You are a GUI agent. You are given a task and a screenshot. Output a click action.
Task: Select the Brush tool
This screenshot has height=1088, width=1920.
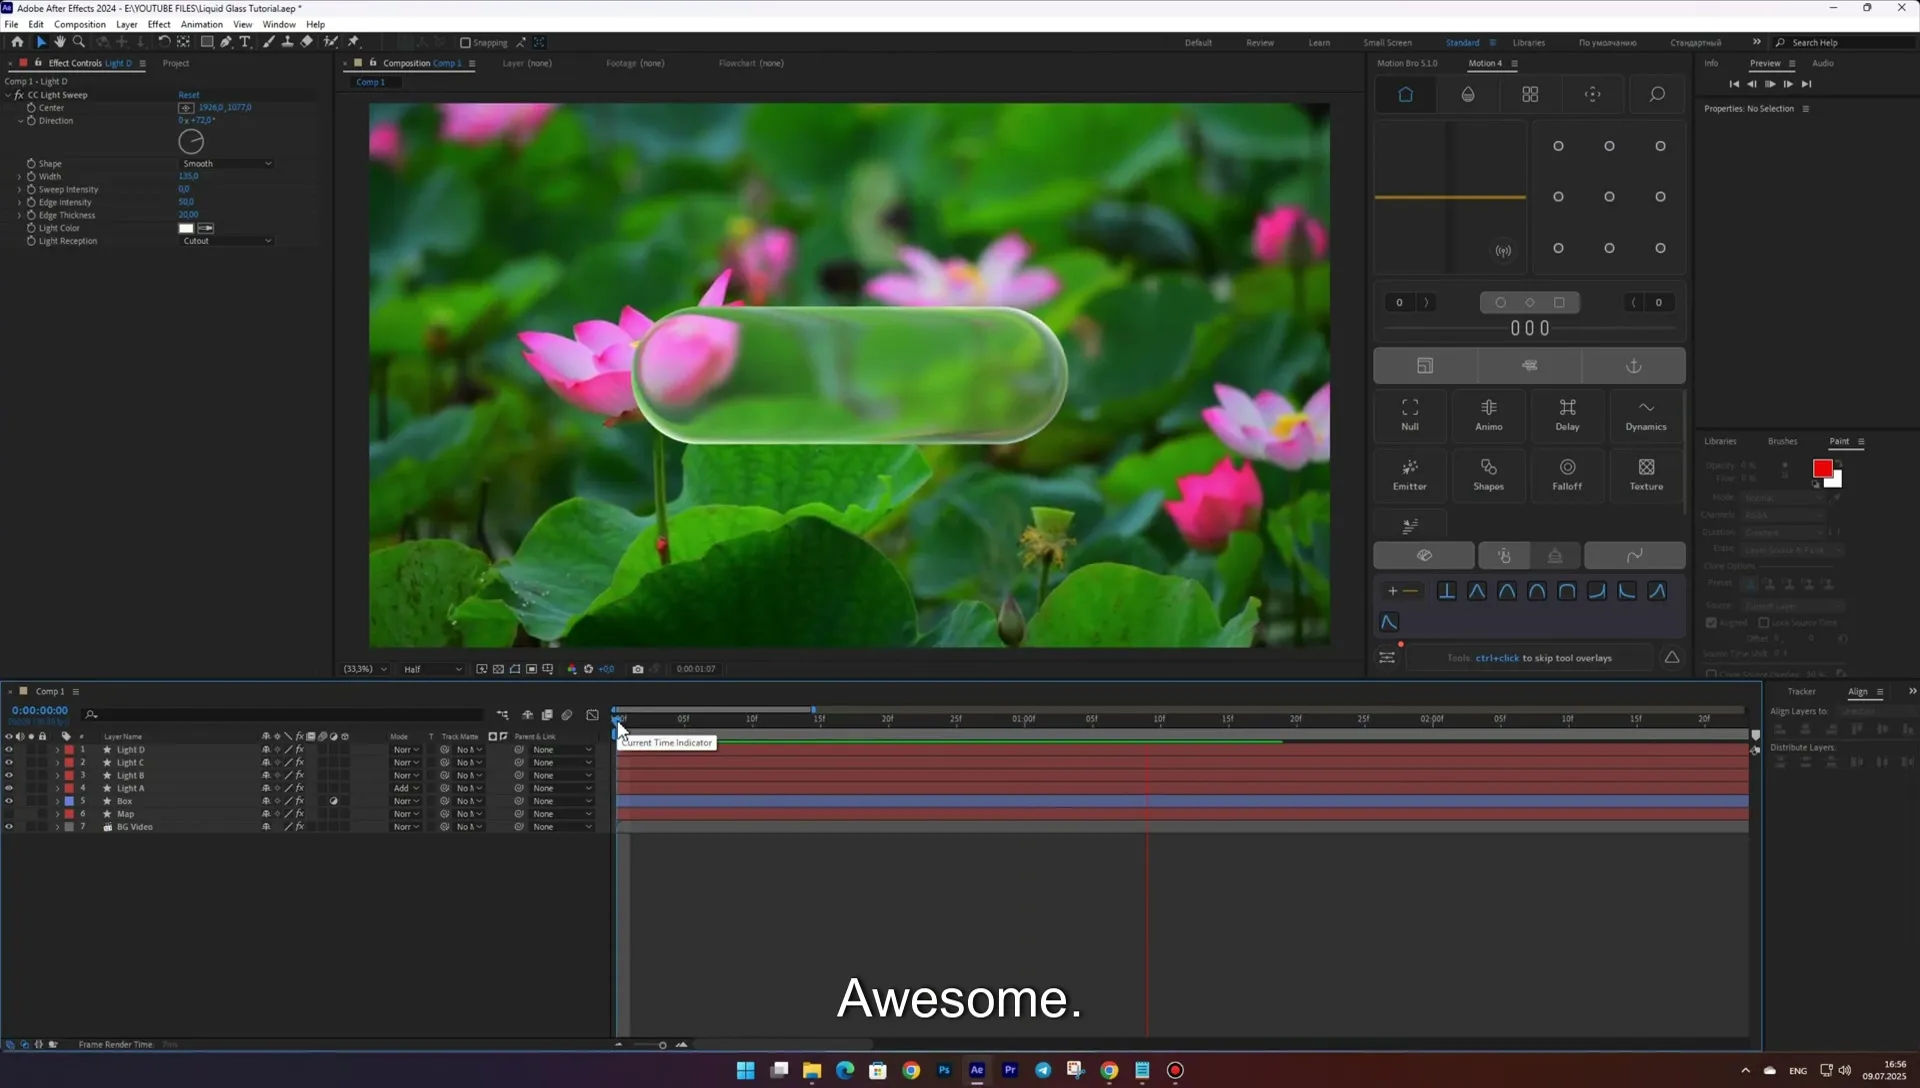click(269, 42)
